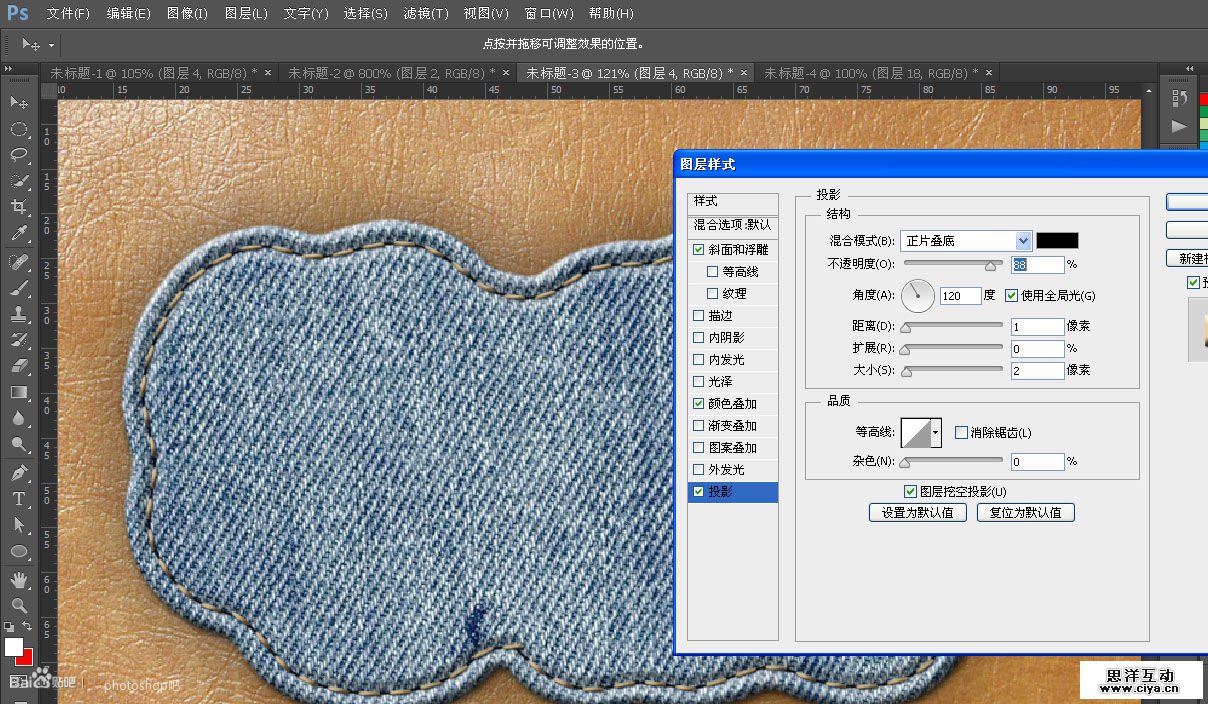This screenshot has height=704, width=1208.
Task: Click the black shadow color swatch
Action: (x=1057, y=241)
